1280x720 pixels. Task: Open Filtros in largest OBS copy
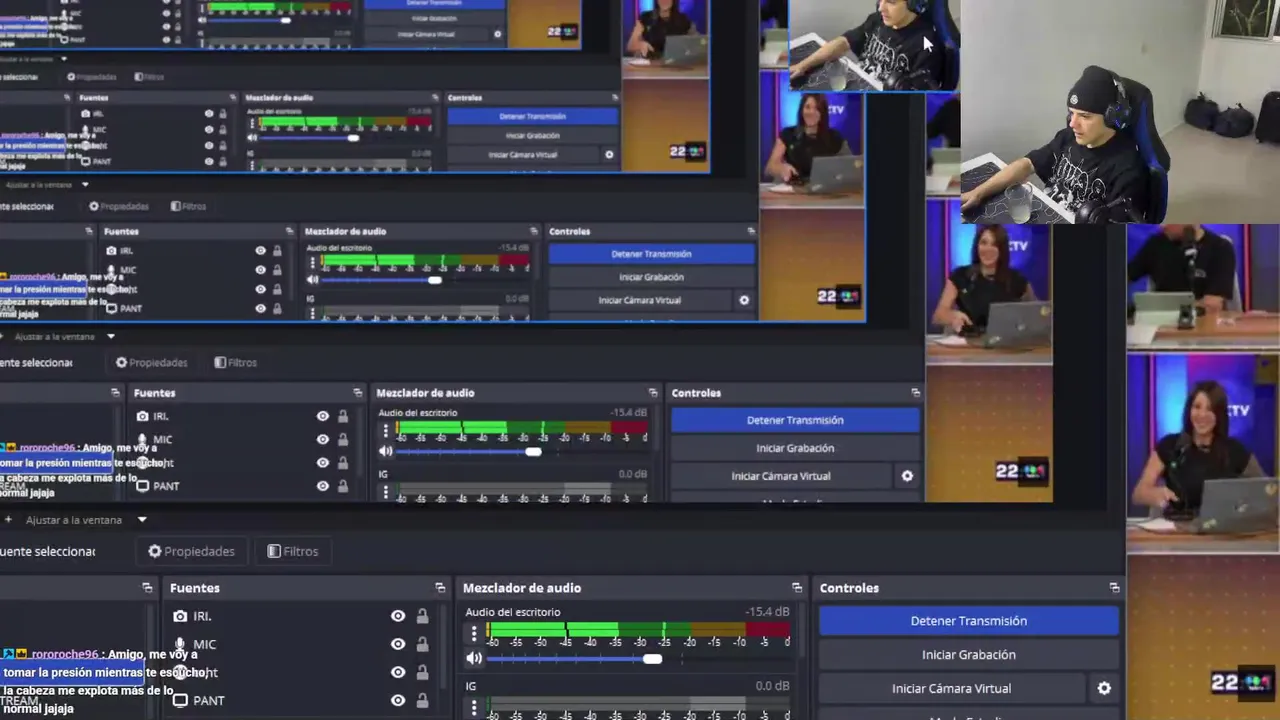[x=293, y=551]
